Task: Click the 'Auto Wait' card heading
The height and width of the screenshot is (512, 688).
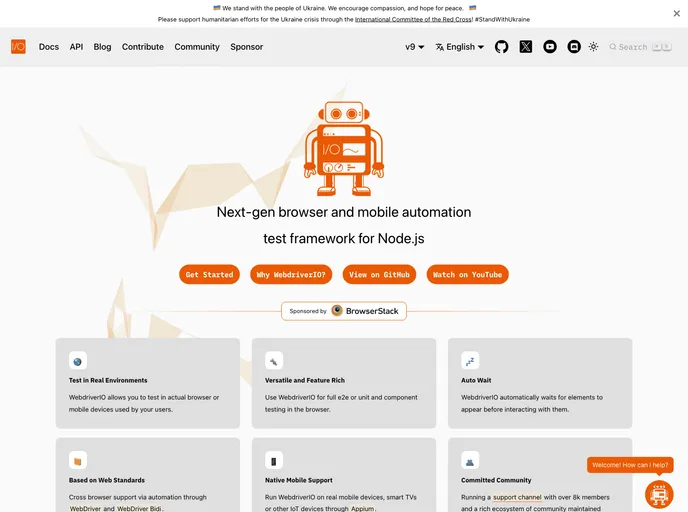Action: [x=476, y=380]
